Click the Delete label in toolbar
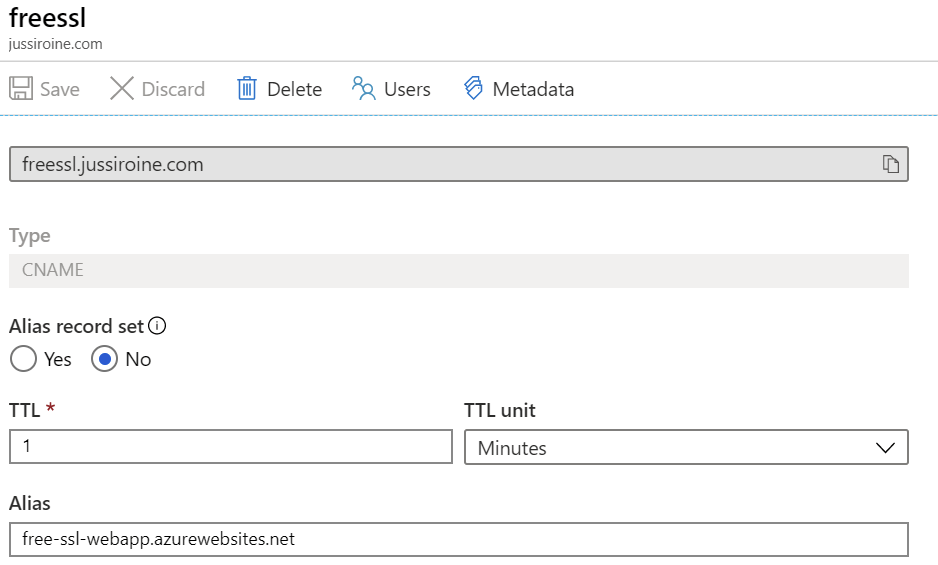 [x=294, y=89]
